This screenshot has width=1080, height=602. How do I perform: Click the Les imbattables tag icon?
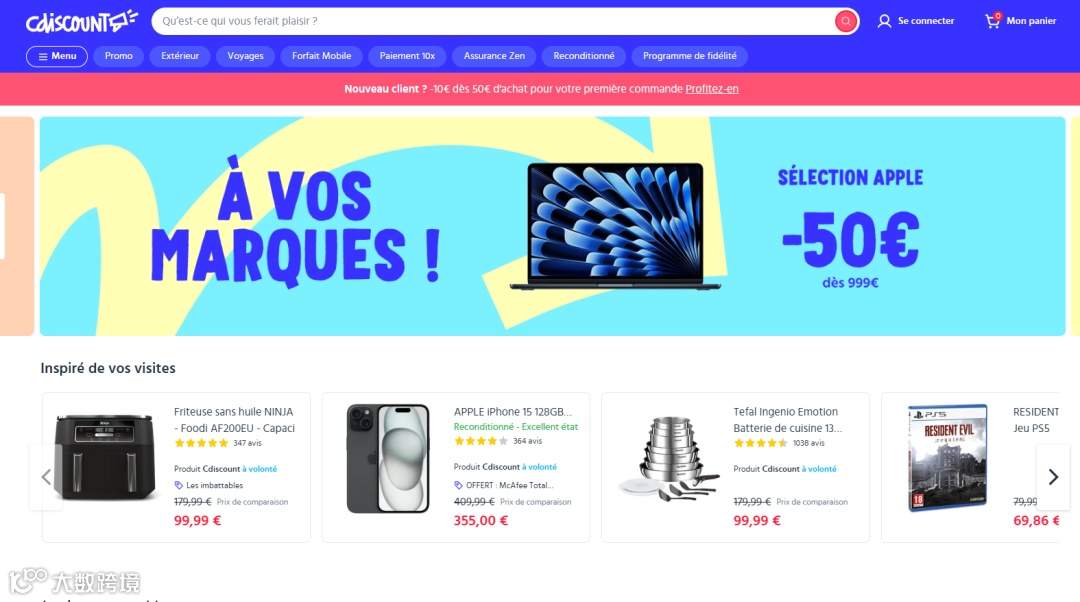pyautogui.click(x=178, y=485)
